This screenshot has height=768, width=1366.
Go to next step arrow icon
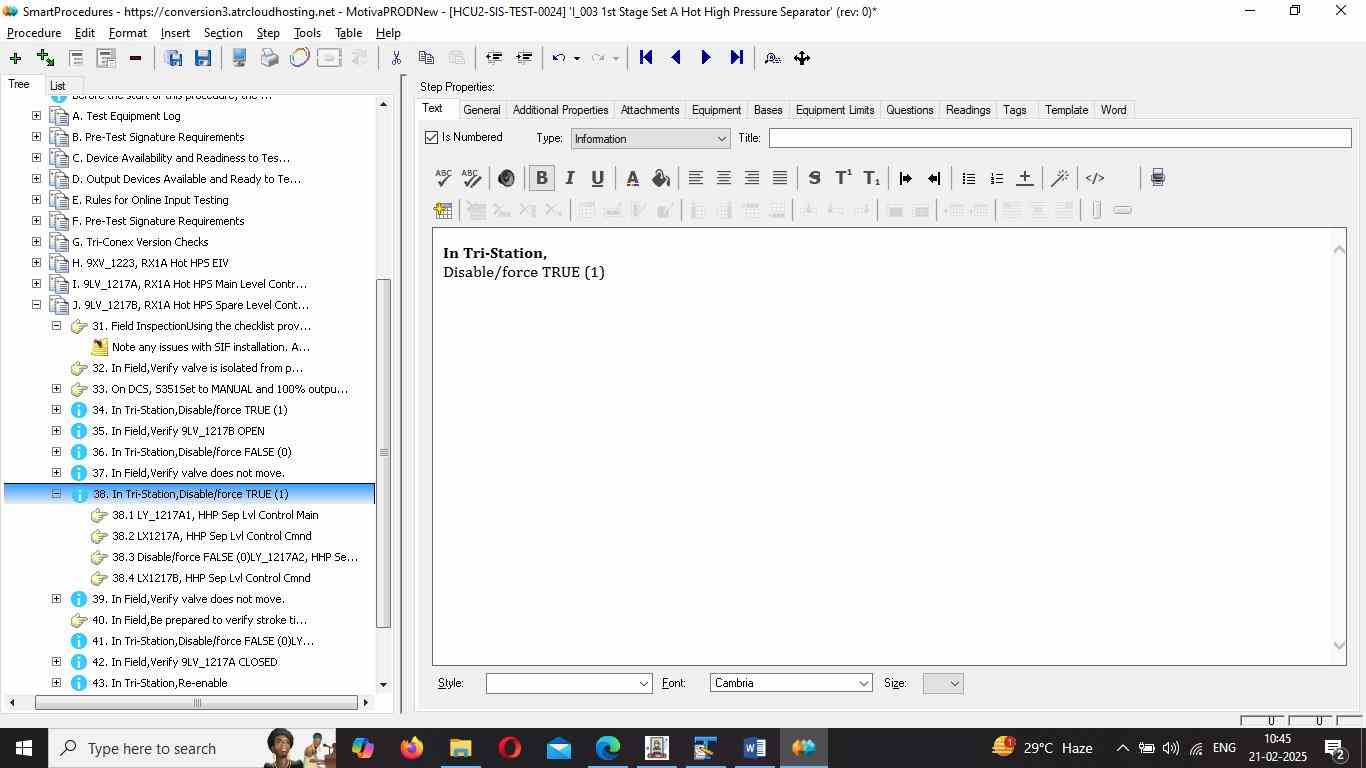click(x=706, y=58)
